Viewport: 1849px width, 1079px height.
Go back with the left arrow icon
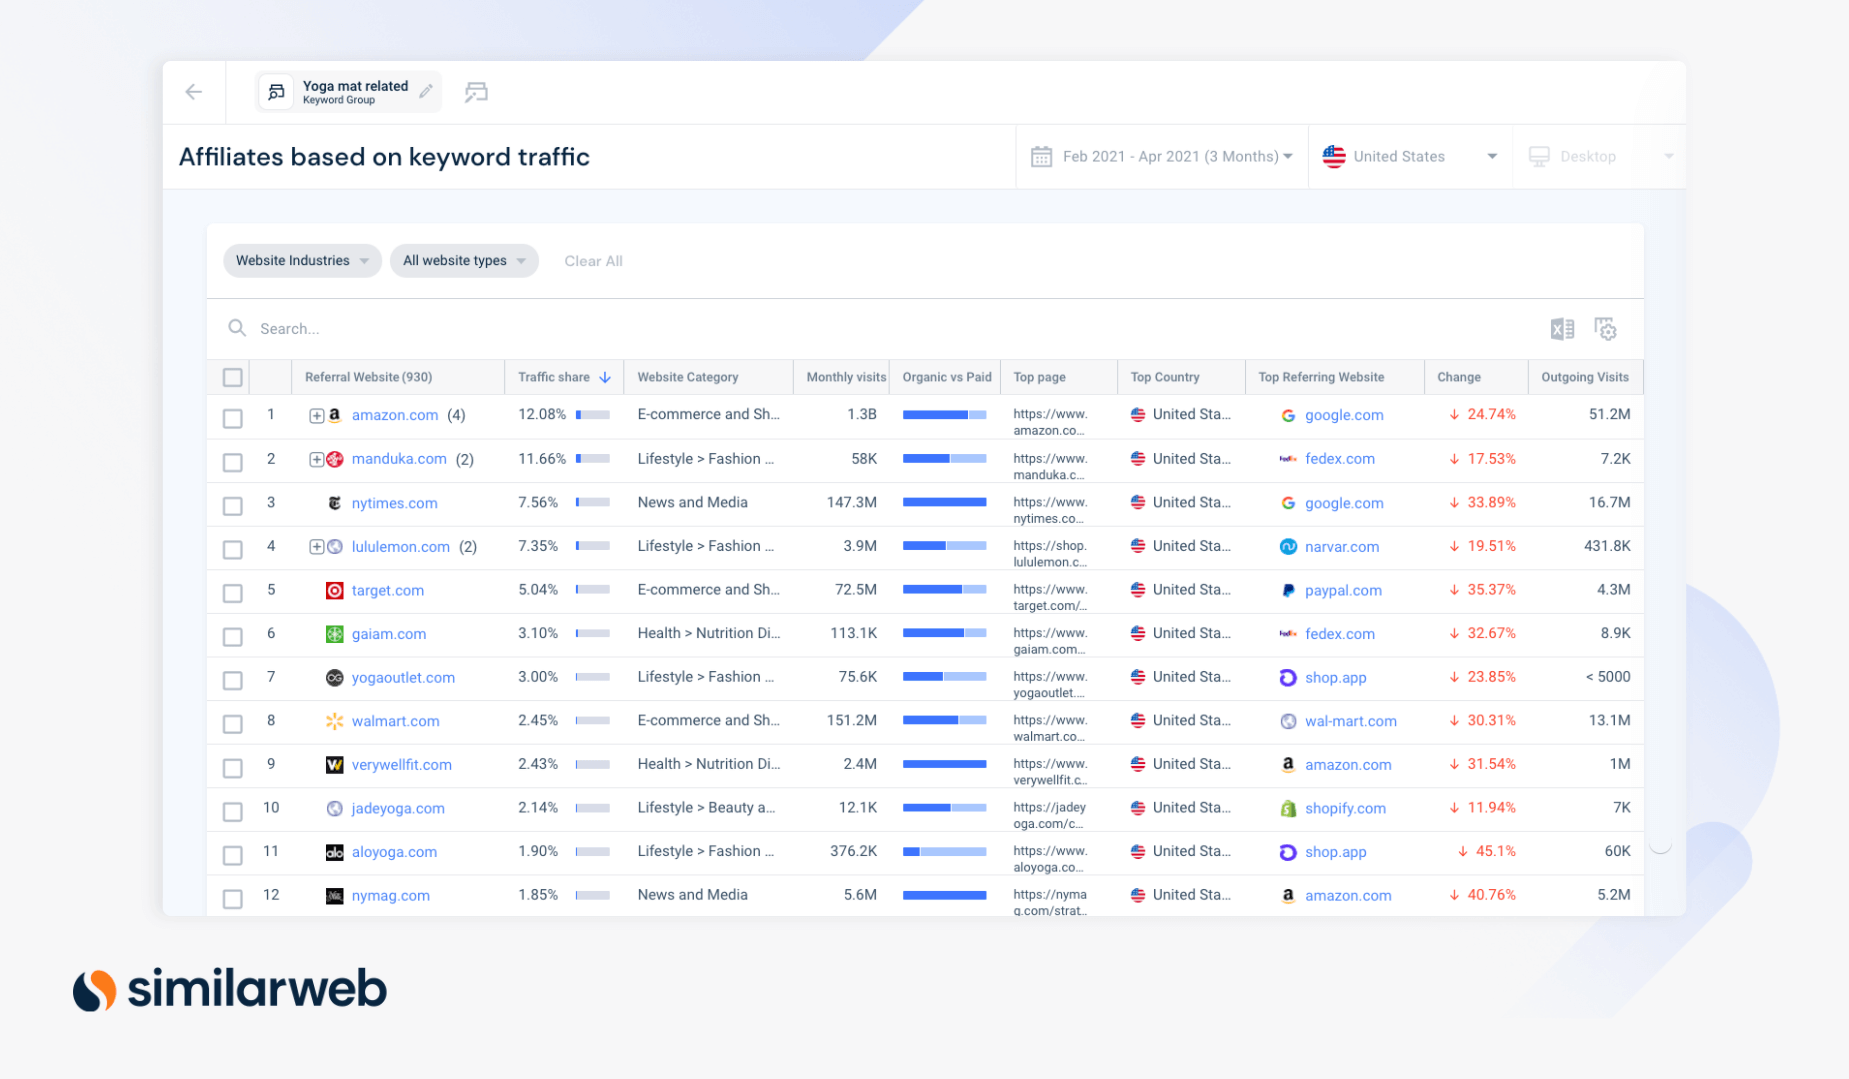[x=194, y=92]
